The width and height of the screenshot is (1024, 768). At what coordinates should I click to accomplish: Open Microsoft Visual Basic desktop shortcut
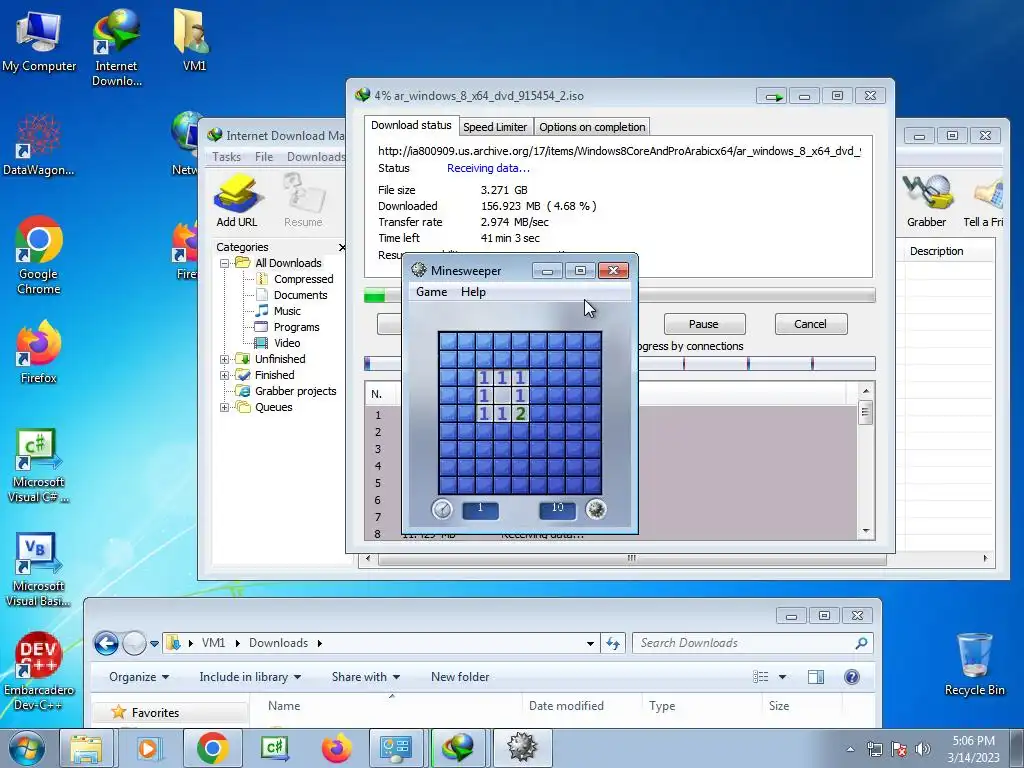click(x=39, y=569)
